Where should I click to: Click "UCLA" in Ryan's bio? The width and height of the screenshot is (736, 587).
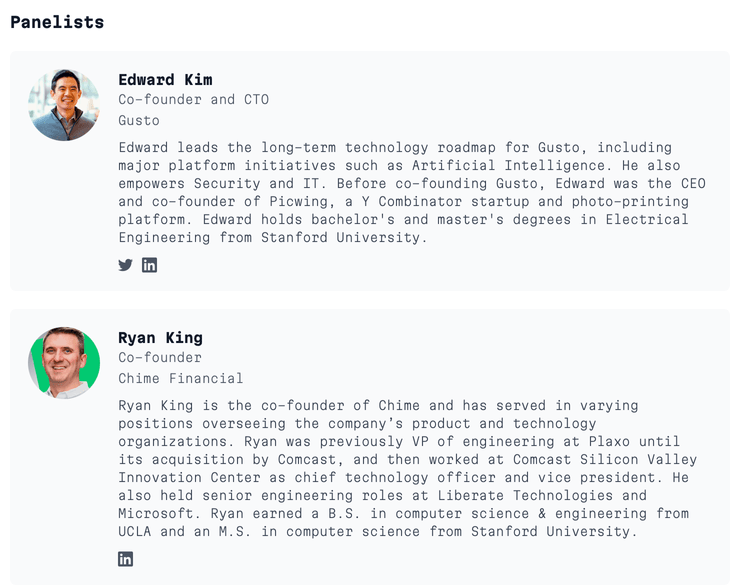(x=139, y=532)
